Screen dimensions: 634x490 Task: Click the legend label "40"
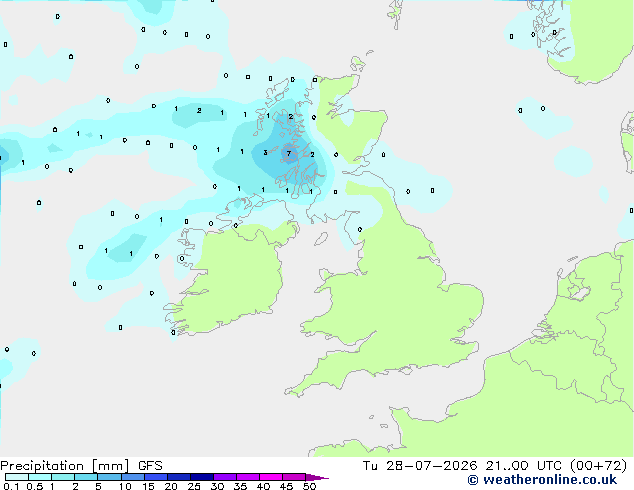point(263,486)
